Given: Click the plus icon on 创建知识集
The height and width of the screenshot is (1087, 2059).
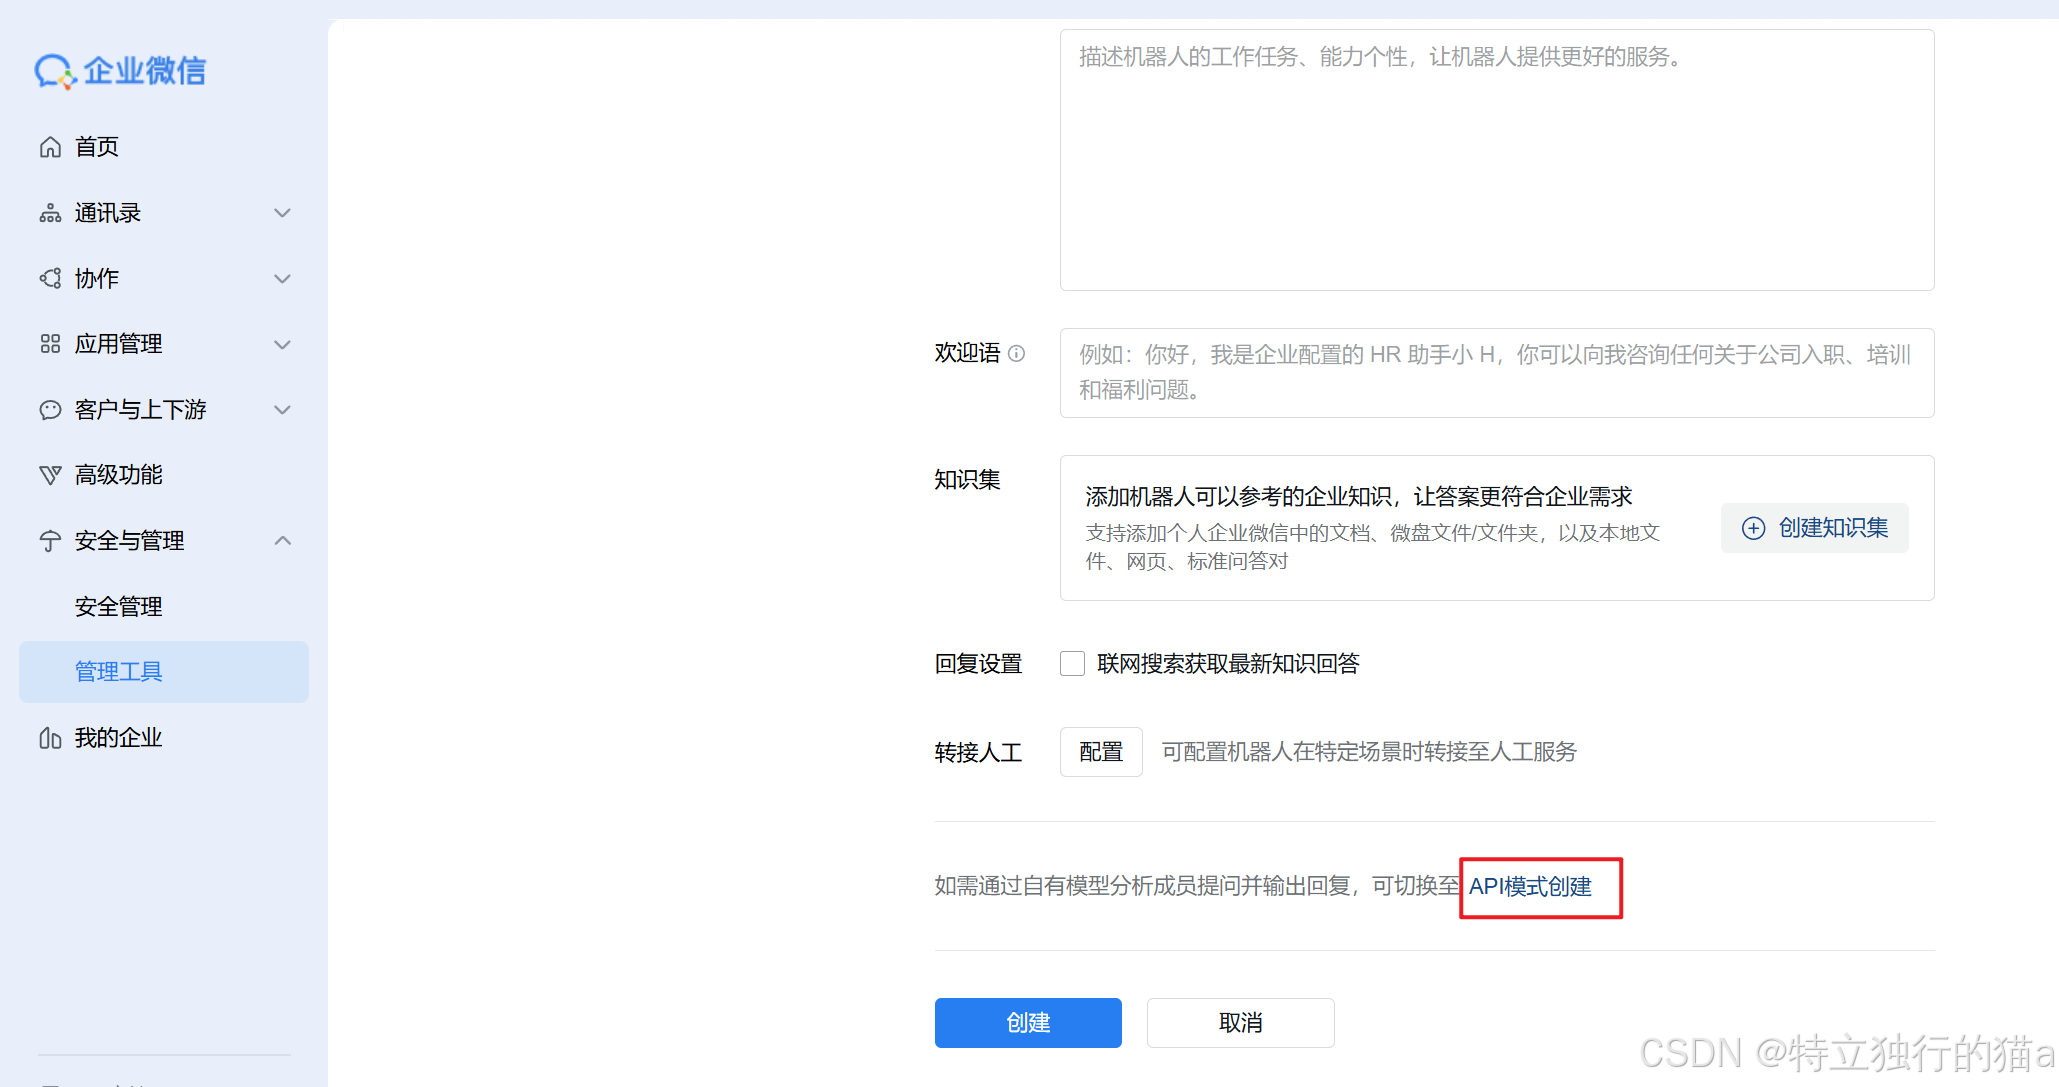Looking at the screenshot, I should point(1753,527).
